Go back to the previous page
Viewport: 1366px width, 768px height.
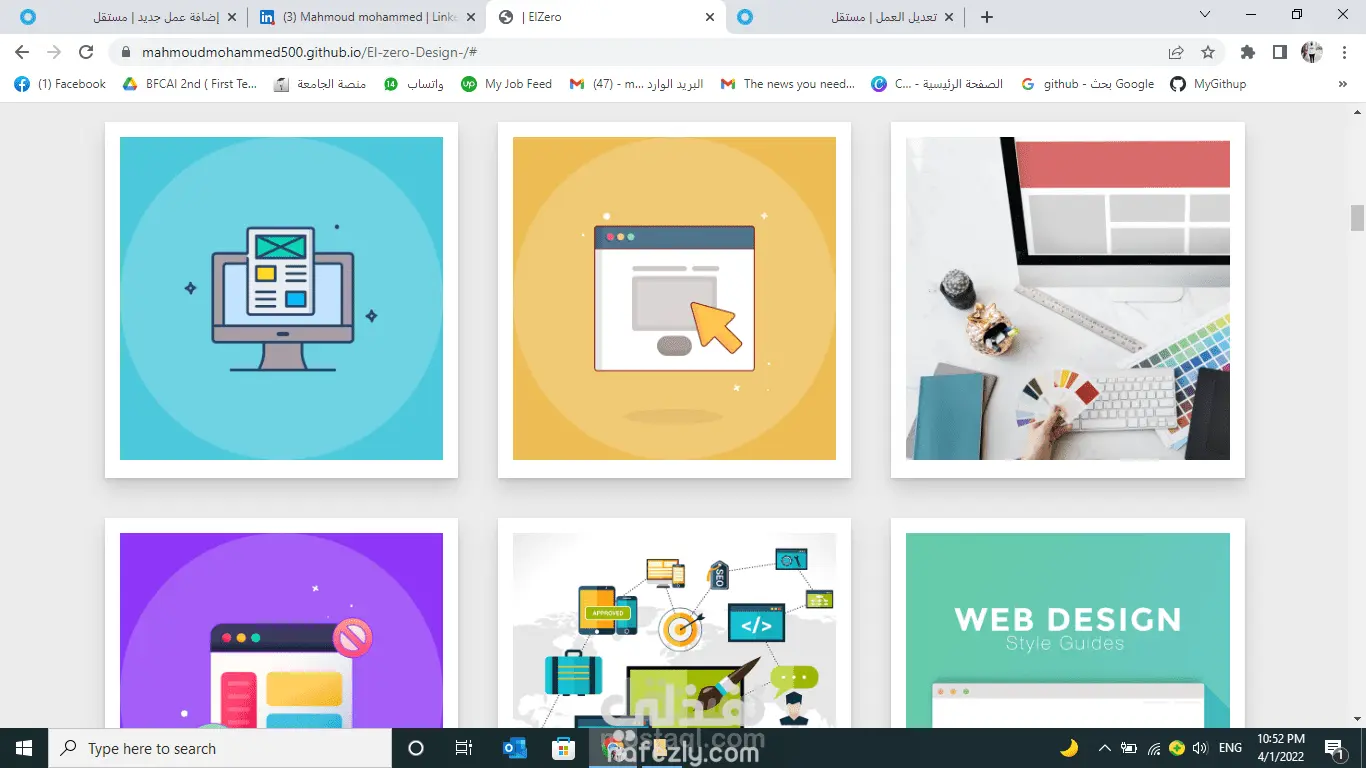[22, 52]
